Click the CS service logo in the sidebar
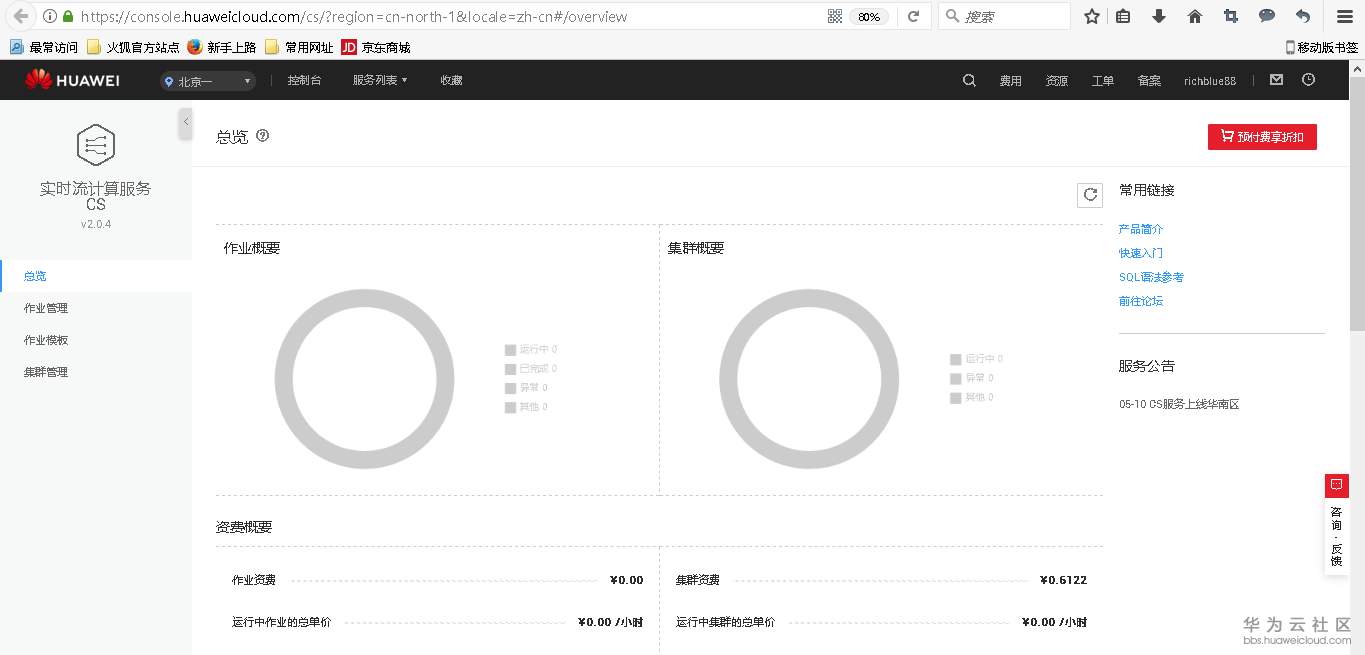The width and height of the screenshot is (1365, 655). pos(95,144)
